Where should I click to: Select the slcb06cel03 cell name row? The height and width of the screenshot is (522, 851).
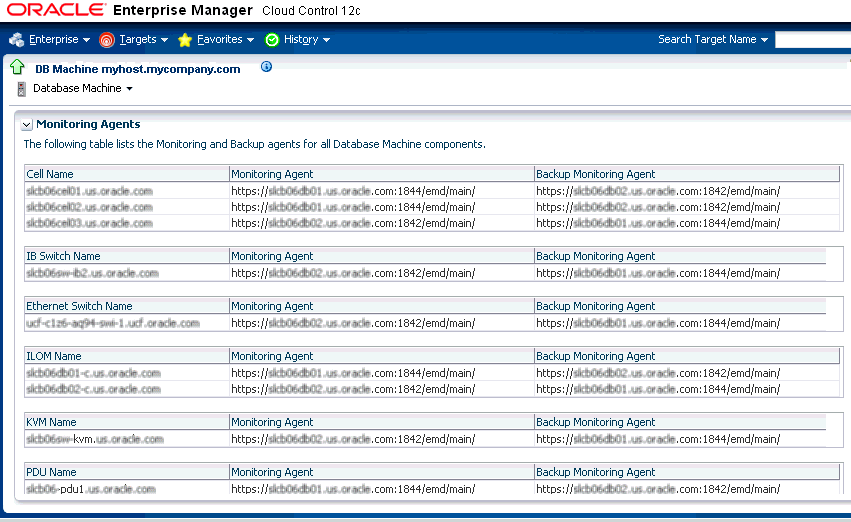pos(90,224)
